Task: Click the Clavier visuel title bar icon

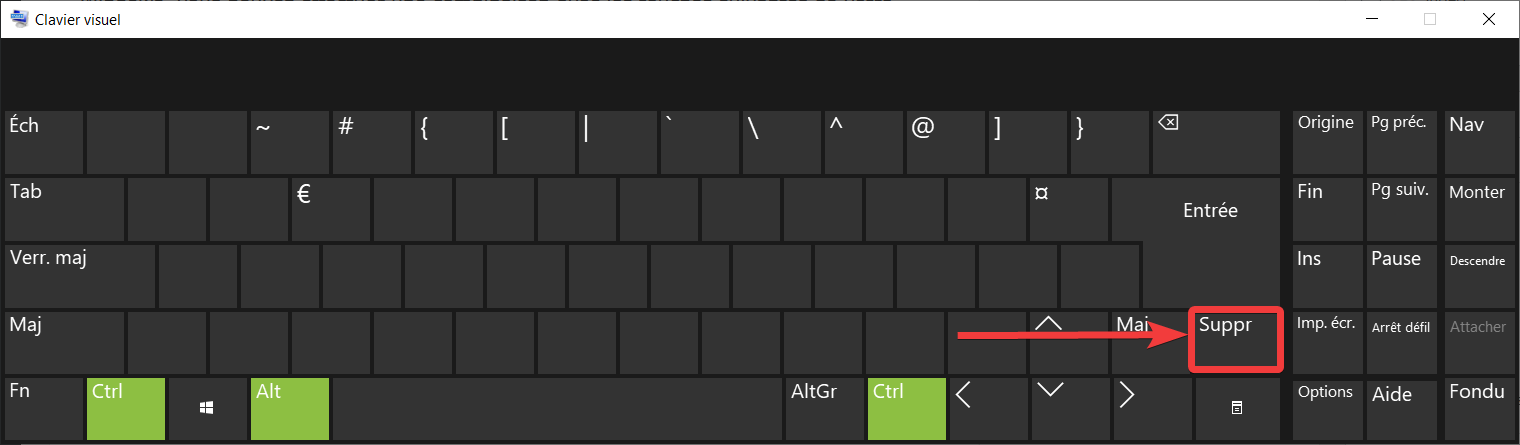Action: point(17,18)
